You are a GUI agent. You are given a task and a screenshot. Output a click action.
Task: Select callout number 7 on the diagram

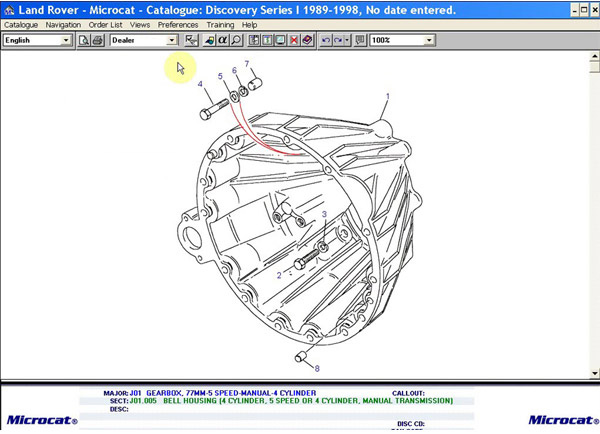247,64
